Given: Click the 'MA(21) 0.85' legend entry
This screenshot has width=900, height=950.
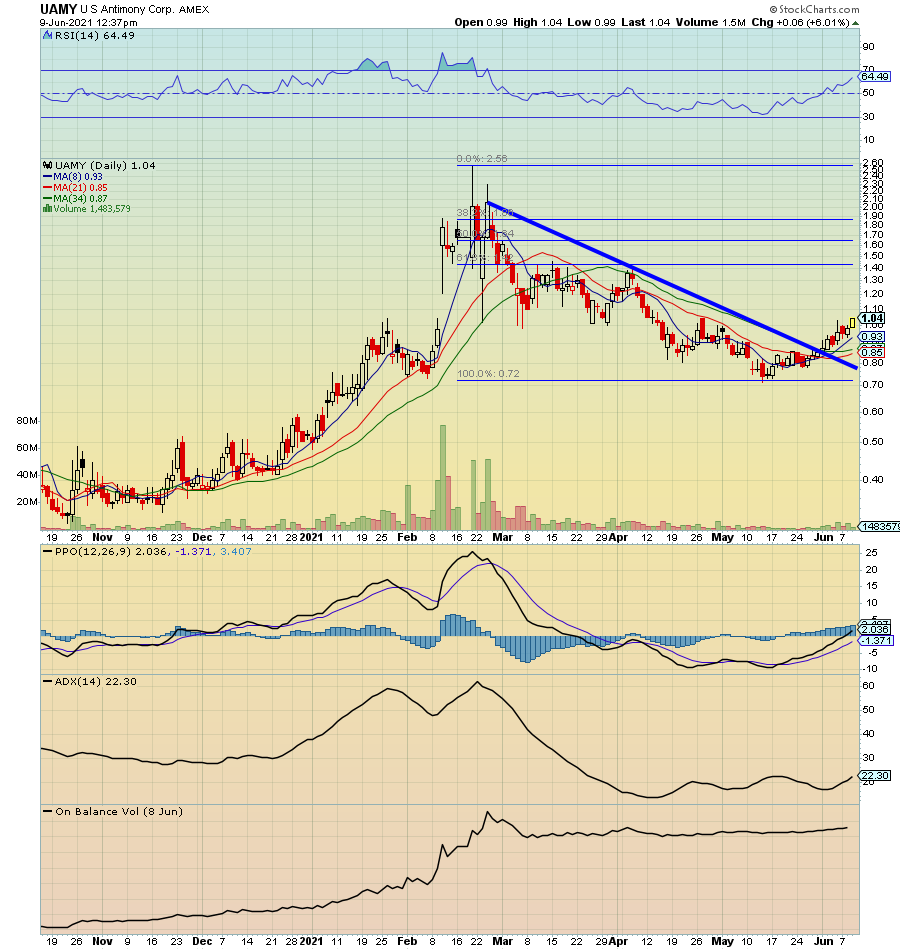Looking at the screenshot, I should click(75, 187).
